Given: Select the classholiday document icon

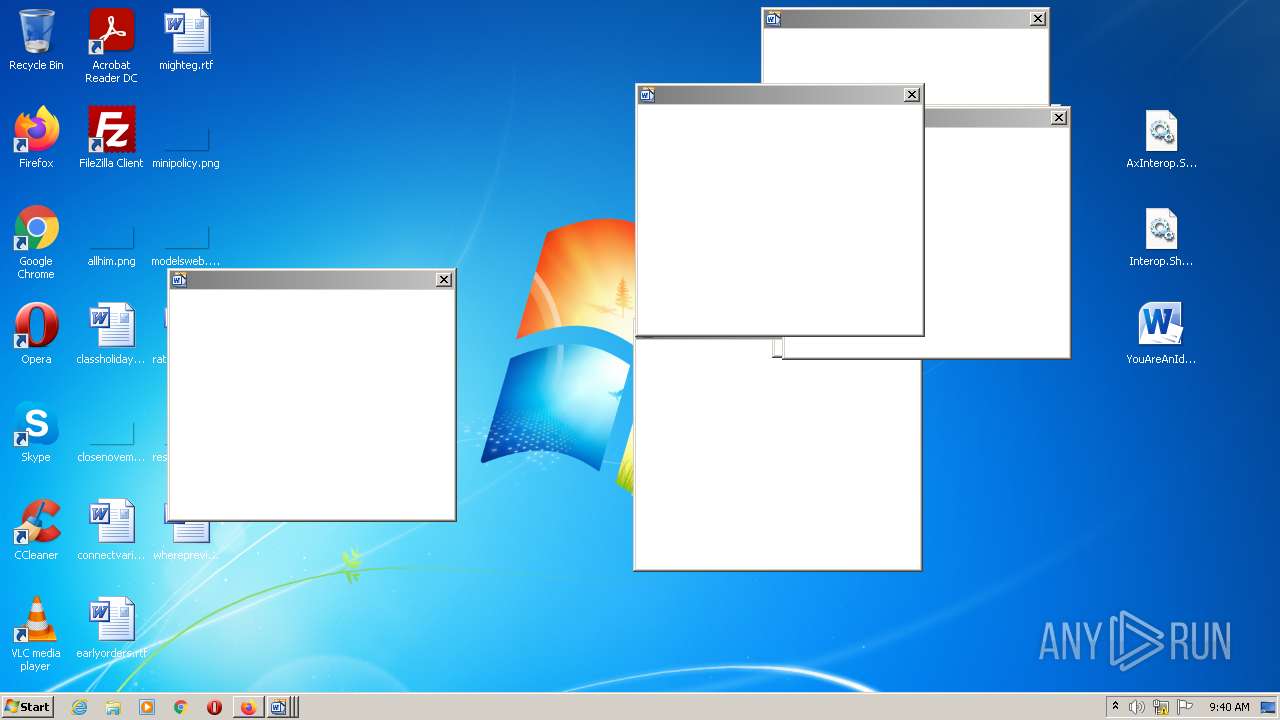Looking at the screenshot, I should pyautogui.click(x=111, y=334).
